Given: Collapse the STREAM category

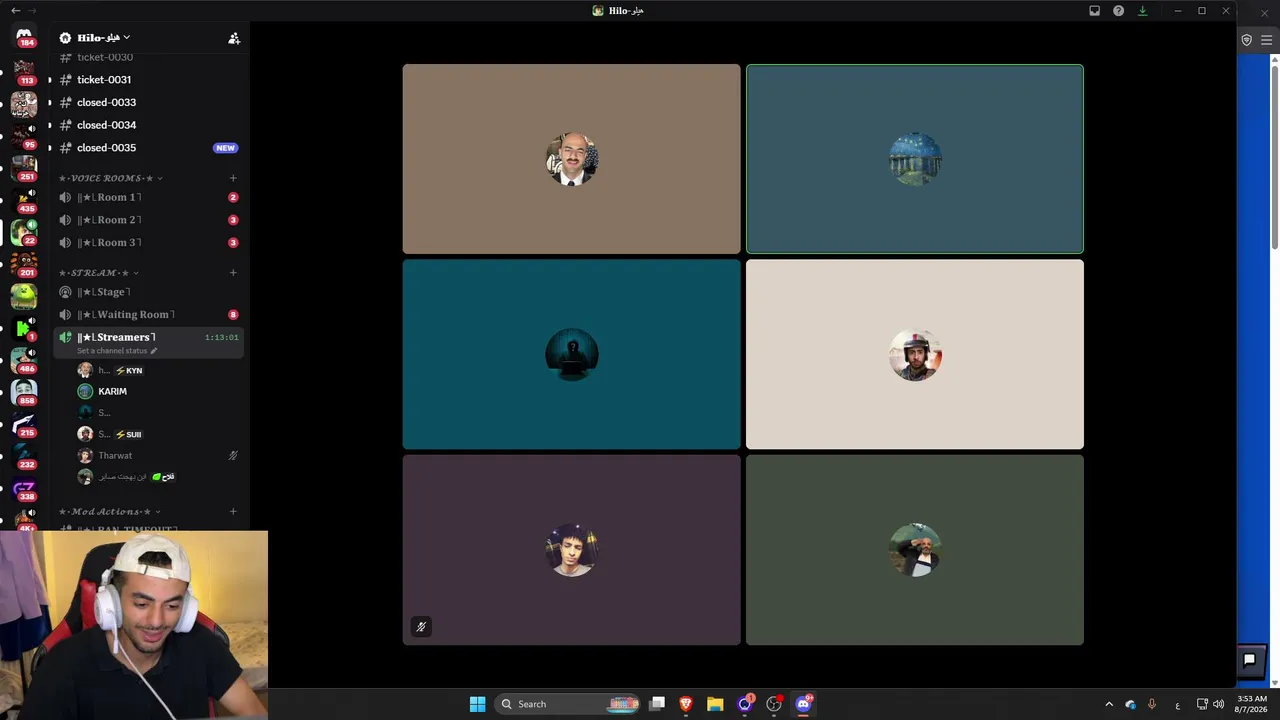Looking at the screenshot, I should click(x=99, y=272).
